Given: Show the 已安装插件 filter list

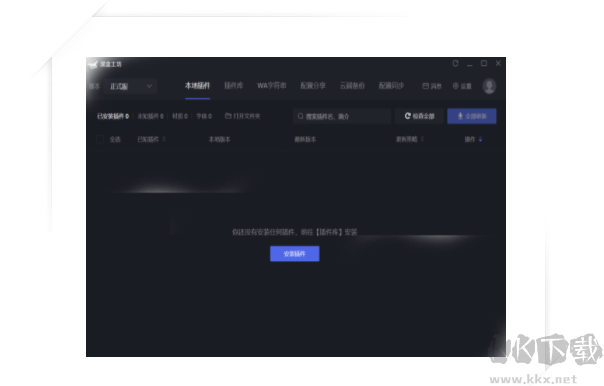Looking at the screenshot, I should [x=113, y=116].
